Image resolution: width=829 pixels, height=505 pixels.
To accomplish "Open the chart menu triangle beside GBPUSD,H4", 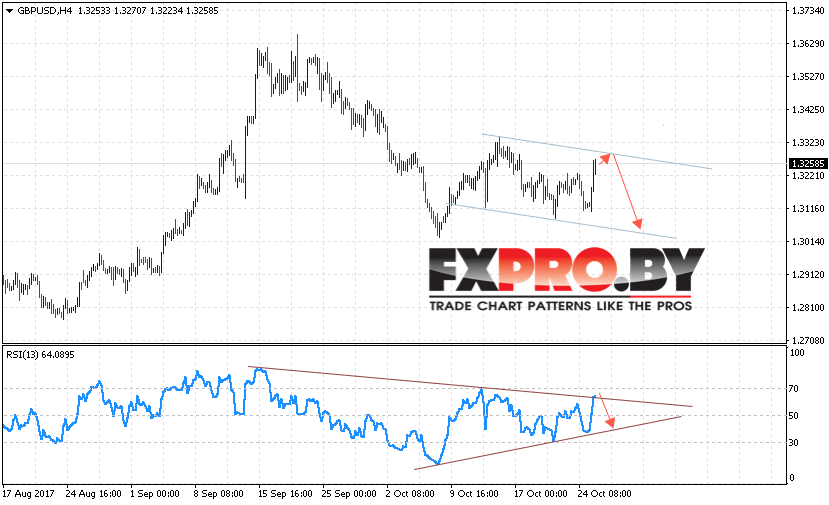I will (x=9, y=11).
